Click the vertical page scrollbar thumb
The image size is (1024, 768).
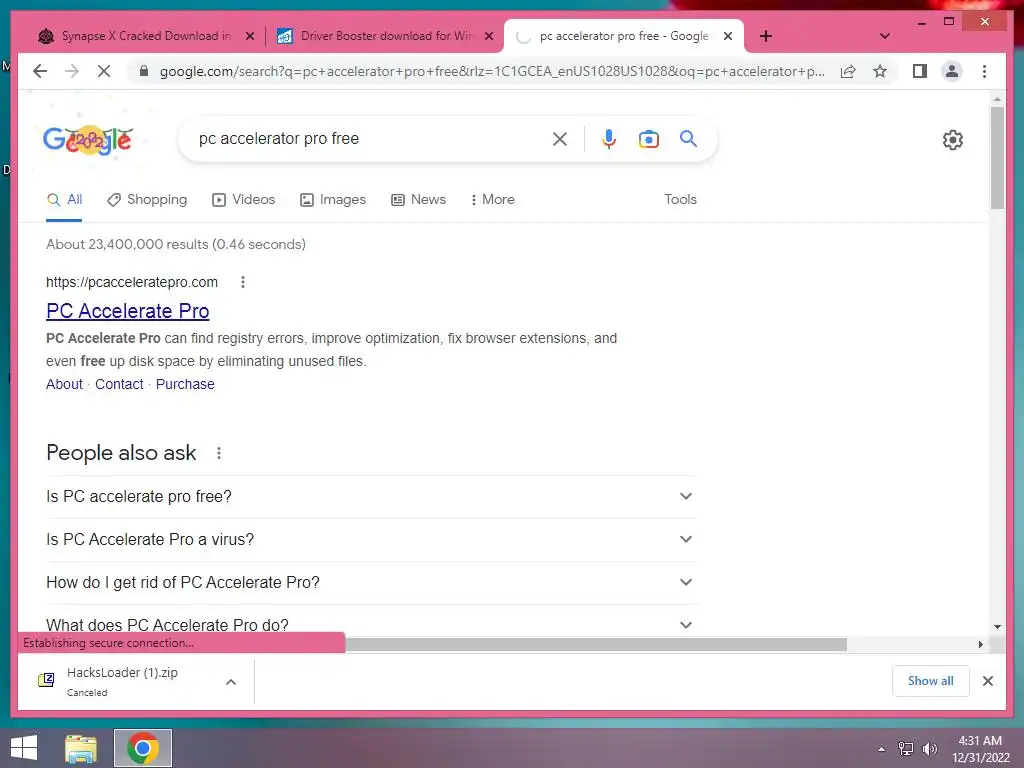coord(997,157)
